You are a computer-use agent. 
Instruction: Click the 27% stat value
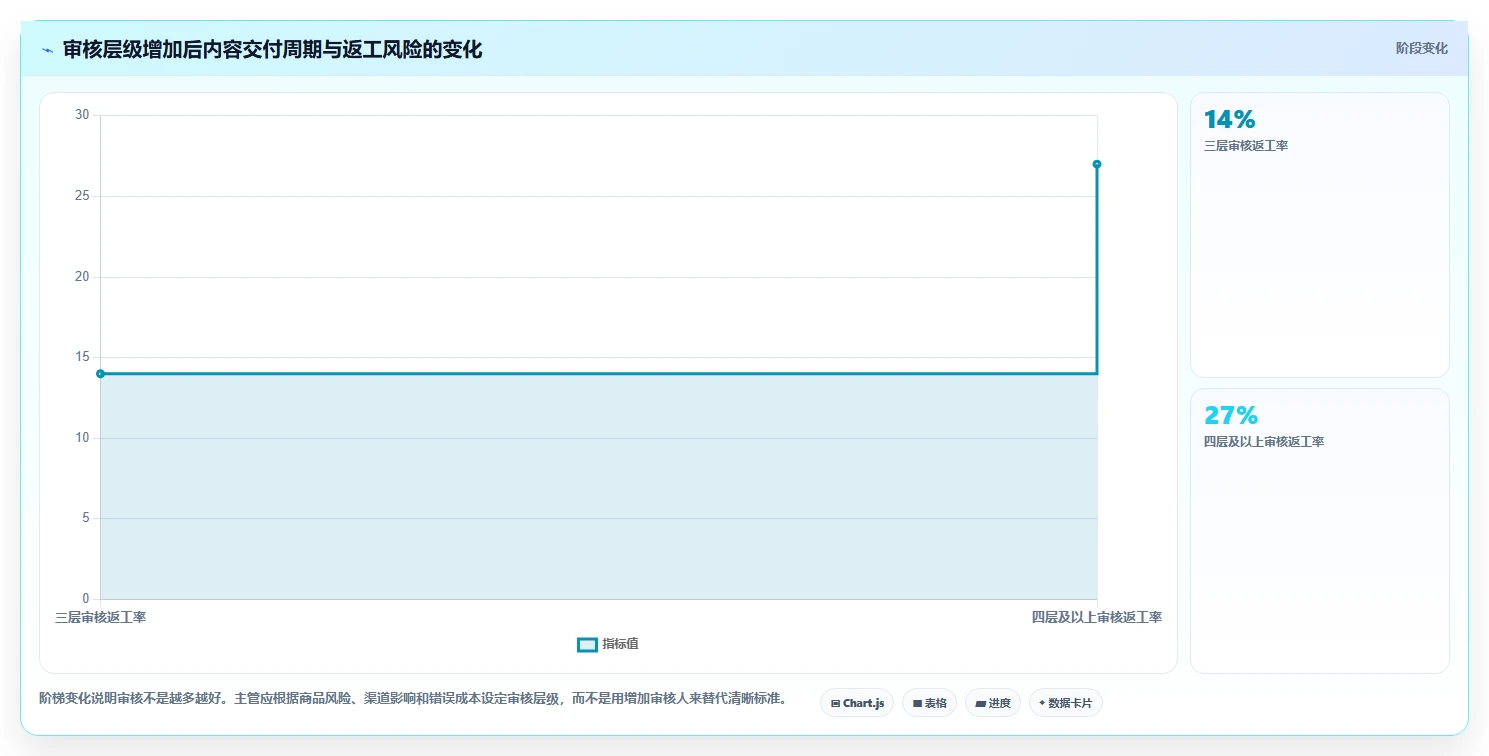click(x=1231, y=415)
